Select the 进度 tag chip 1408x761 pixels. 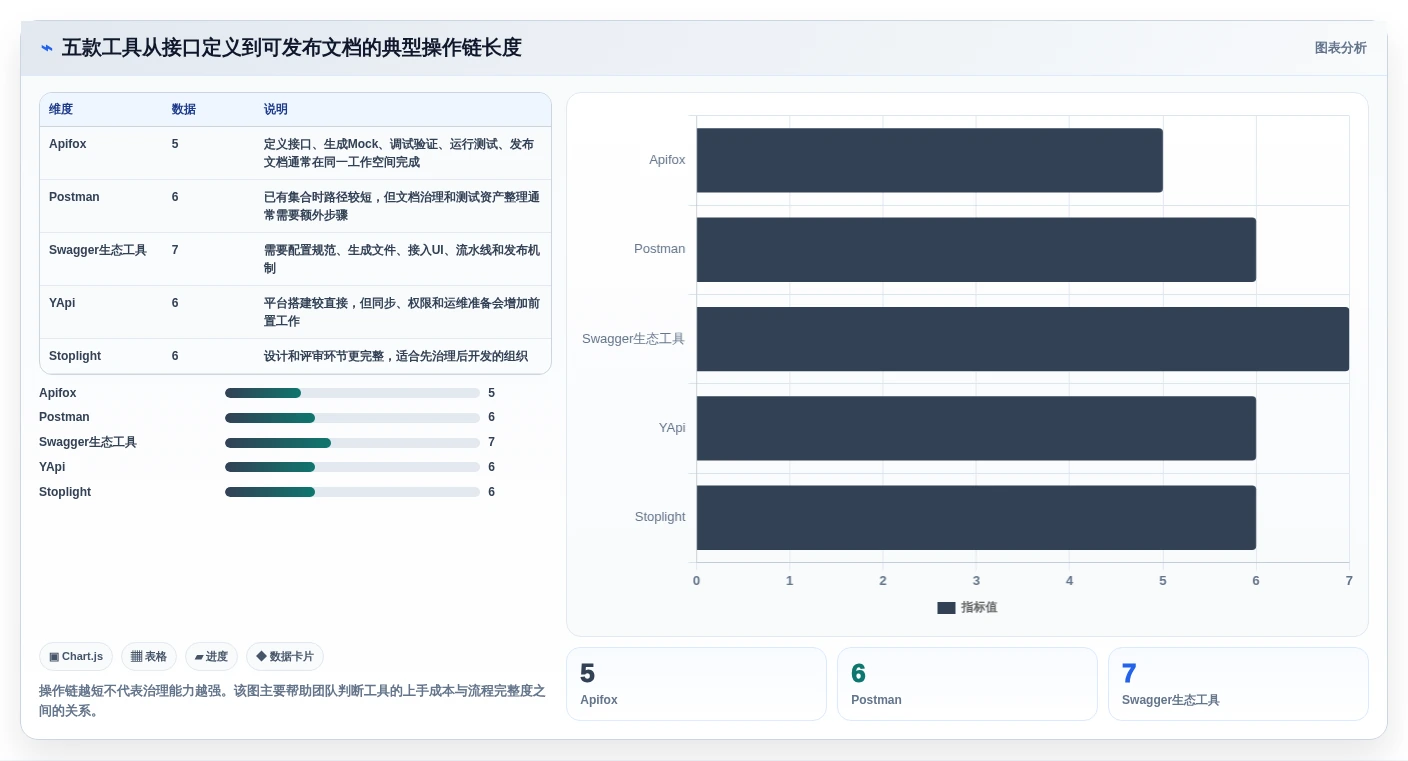(x=211, y=657)
